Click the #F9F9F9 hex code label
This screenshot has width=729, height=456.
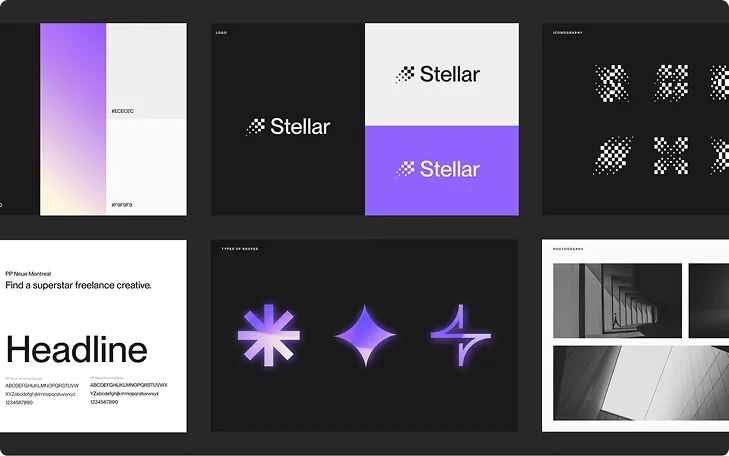[x=122, y=205]
